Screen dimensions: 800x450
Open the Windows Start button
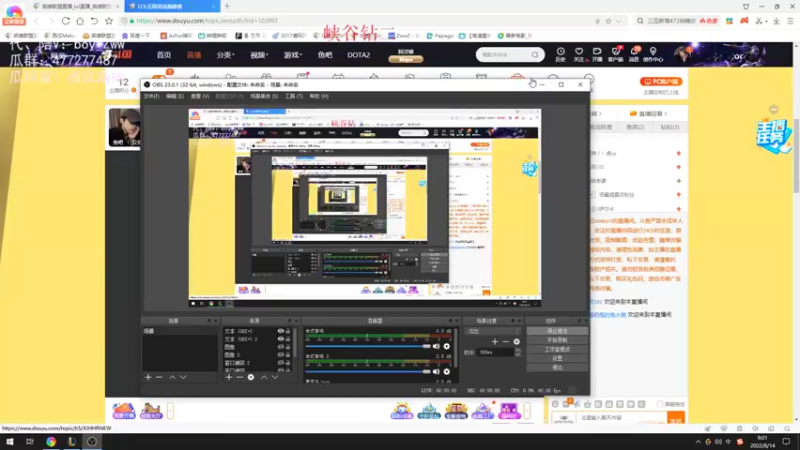tap(10, 442)
